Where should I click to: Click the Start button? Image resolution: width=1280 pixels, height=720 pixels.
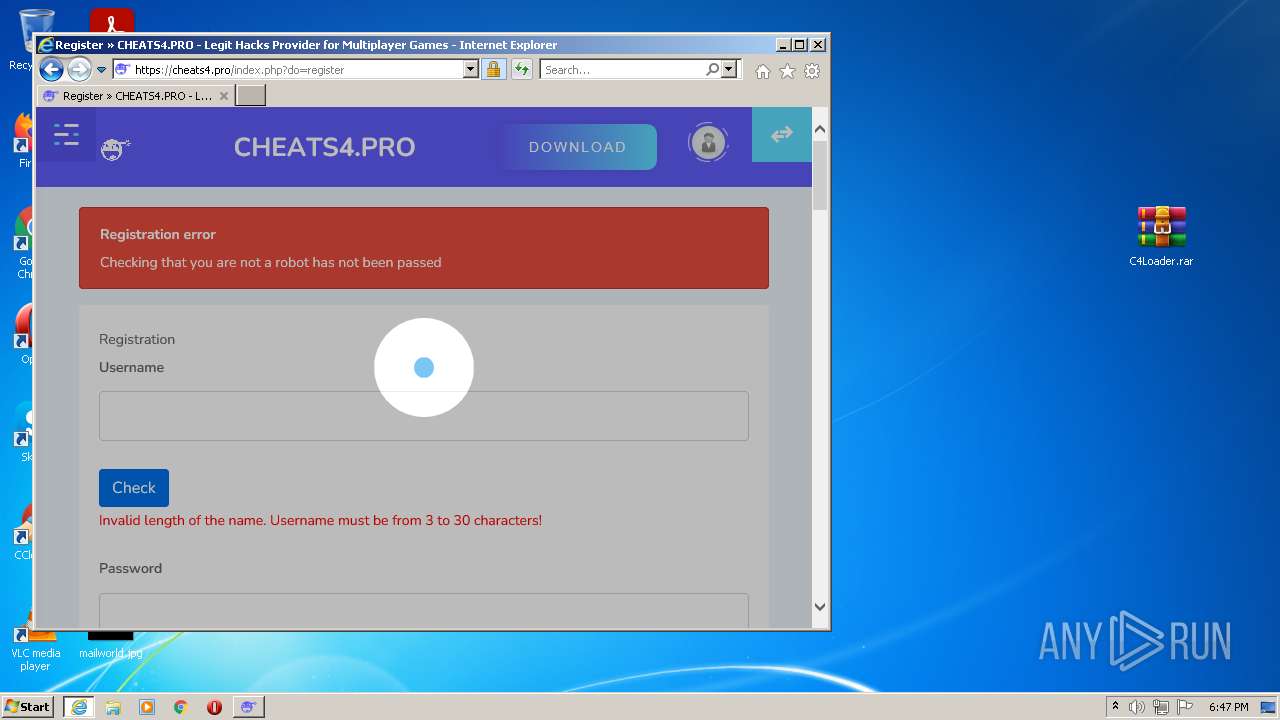pyautogui.click(x=28, y=707)
